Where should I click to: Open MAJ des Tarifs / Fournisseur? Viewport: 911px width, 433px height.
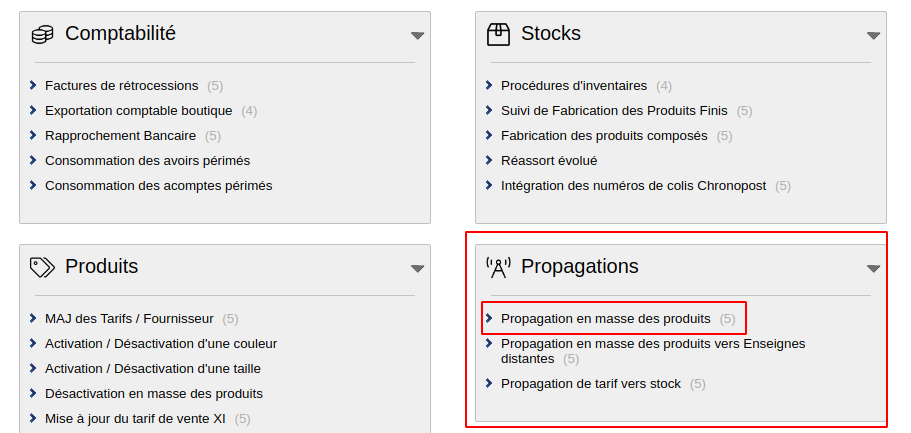pyautogui.click(x=129, y=319)
